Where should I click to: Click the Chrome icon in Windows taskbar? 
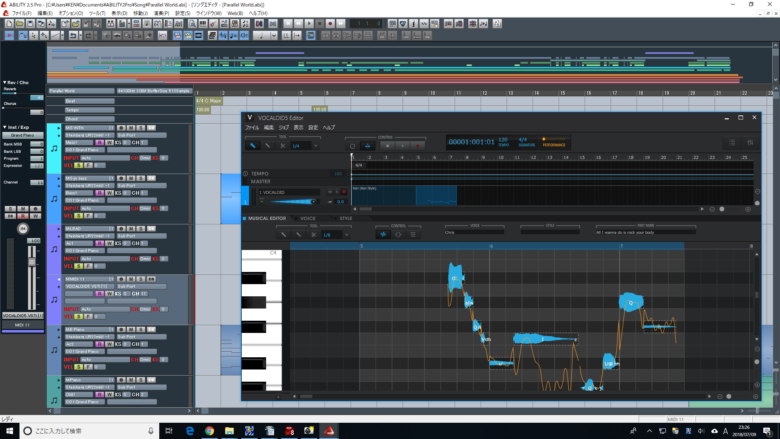(211, 431)
